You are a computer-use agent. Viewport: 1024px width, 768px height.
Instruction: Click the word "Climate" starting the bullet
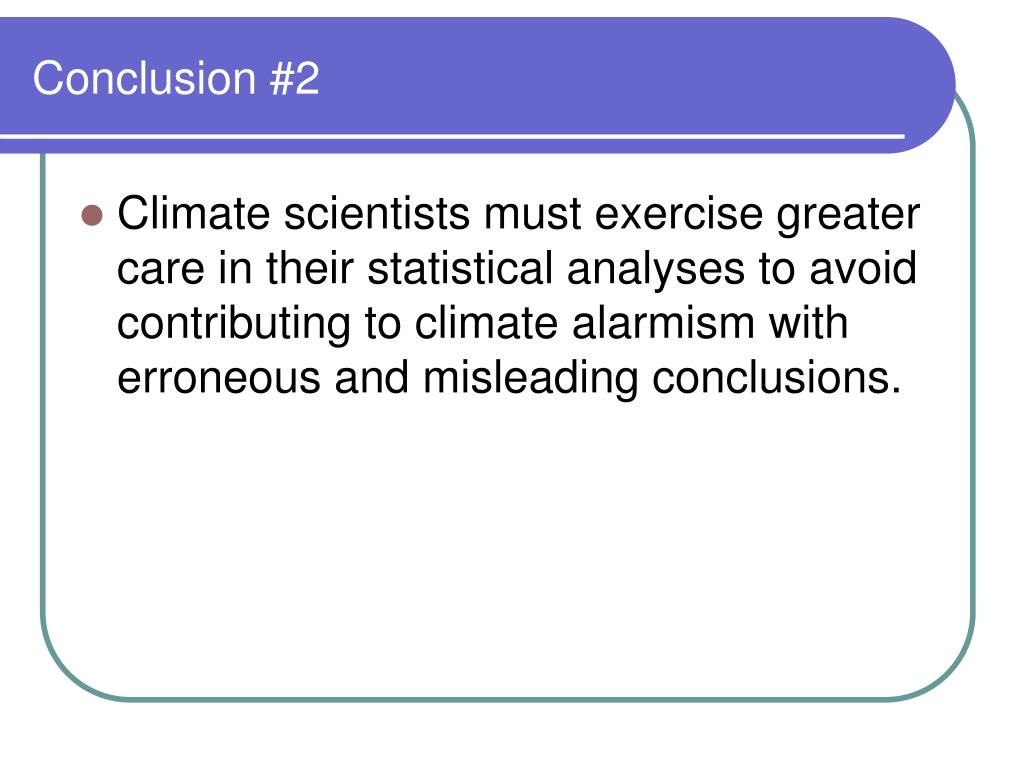[193, 213]
